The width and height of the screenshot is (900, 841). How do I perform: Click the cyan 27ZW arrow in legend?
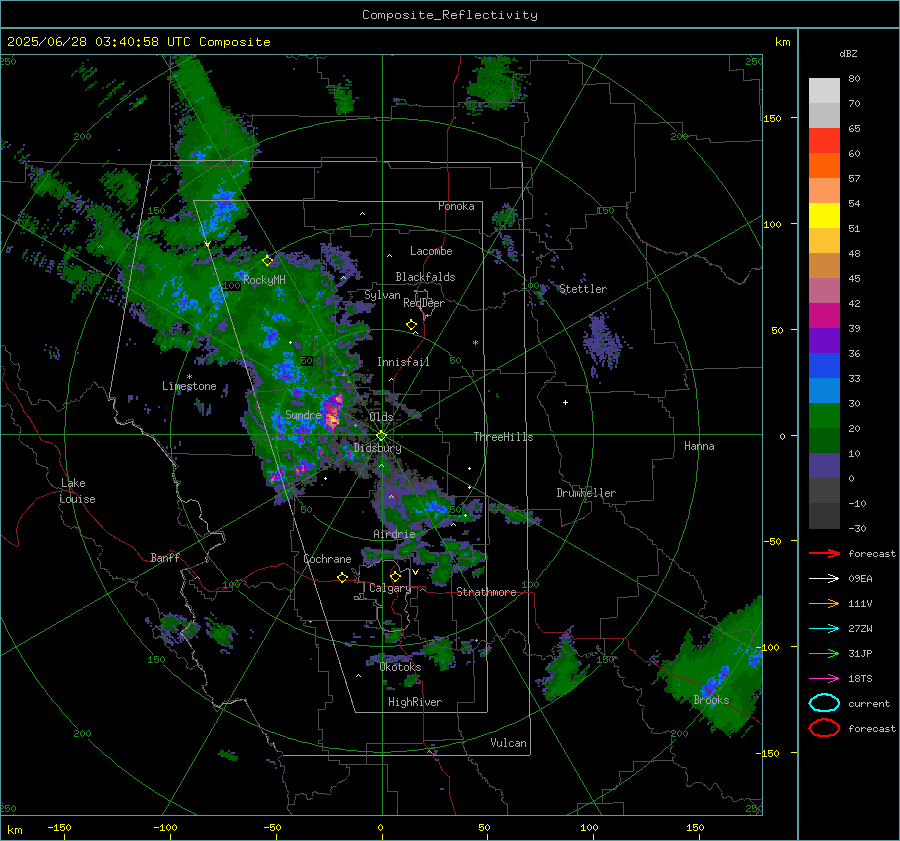point(824,629)
